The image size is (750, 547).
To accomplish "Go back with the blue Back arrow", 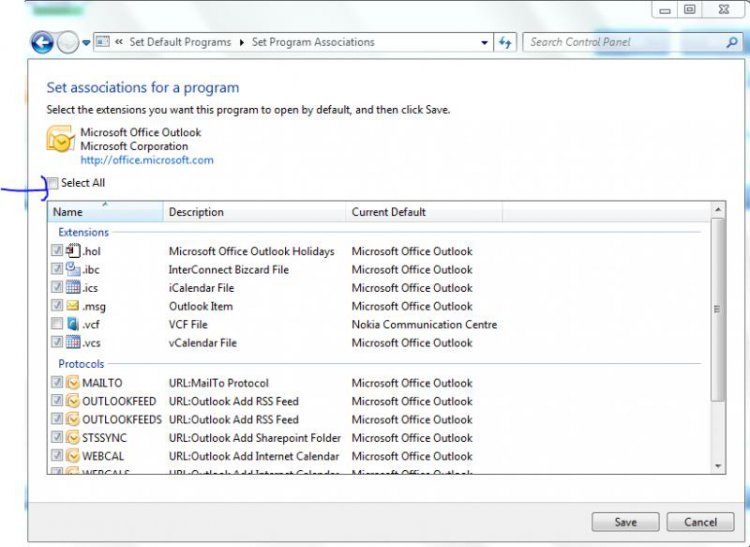I will [x=42, y=43].
